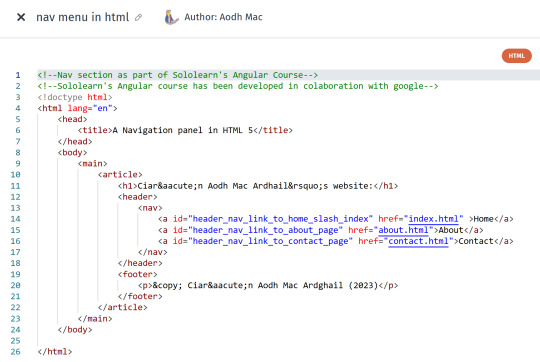Open author avatar image

tap(171, 17)
